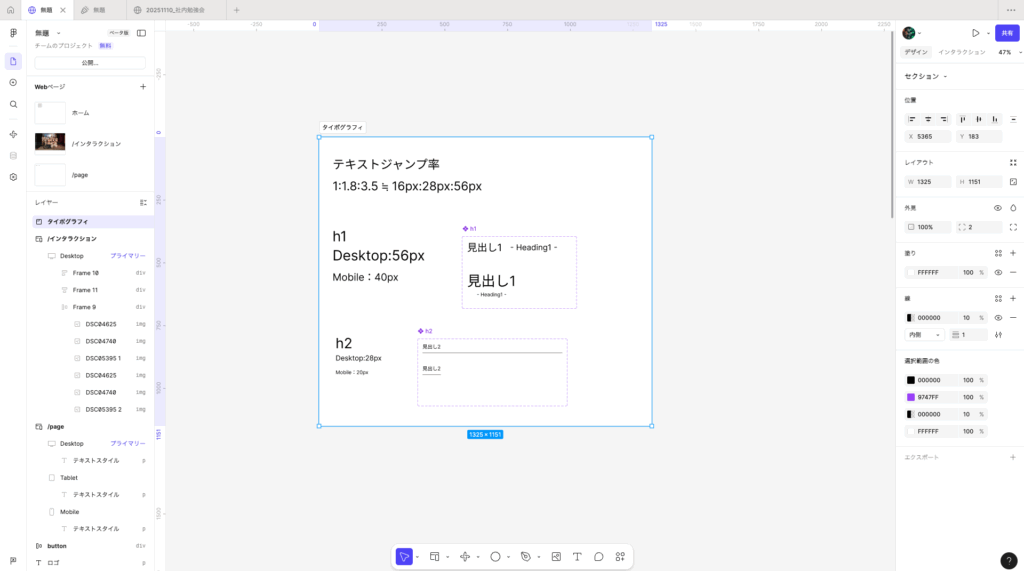This screenshot has height=571, width=1024.
Task: Select the タイポグラフィ layer in layers panel
Action: (x=68, y=221)
